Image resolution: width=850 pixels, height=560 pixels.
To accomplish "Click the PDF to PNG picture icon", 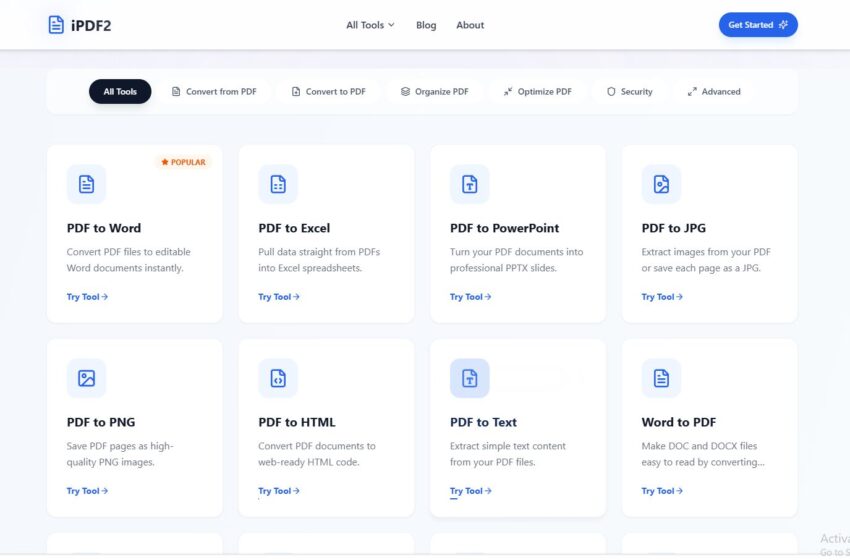I will pyautogui.click(x=86, y=378).
